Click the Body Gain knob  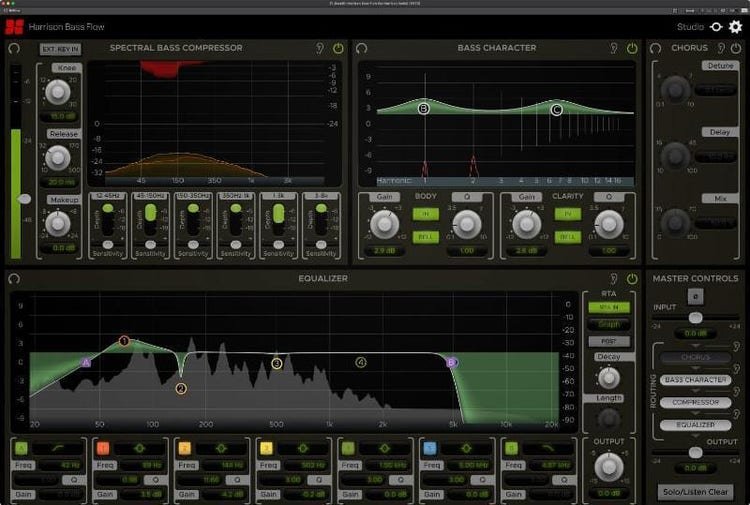[x=385, y=224]
